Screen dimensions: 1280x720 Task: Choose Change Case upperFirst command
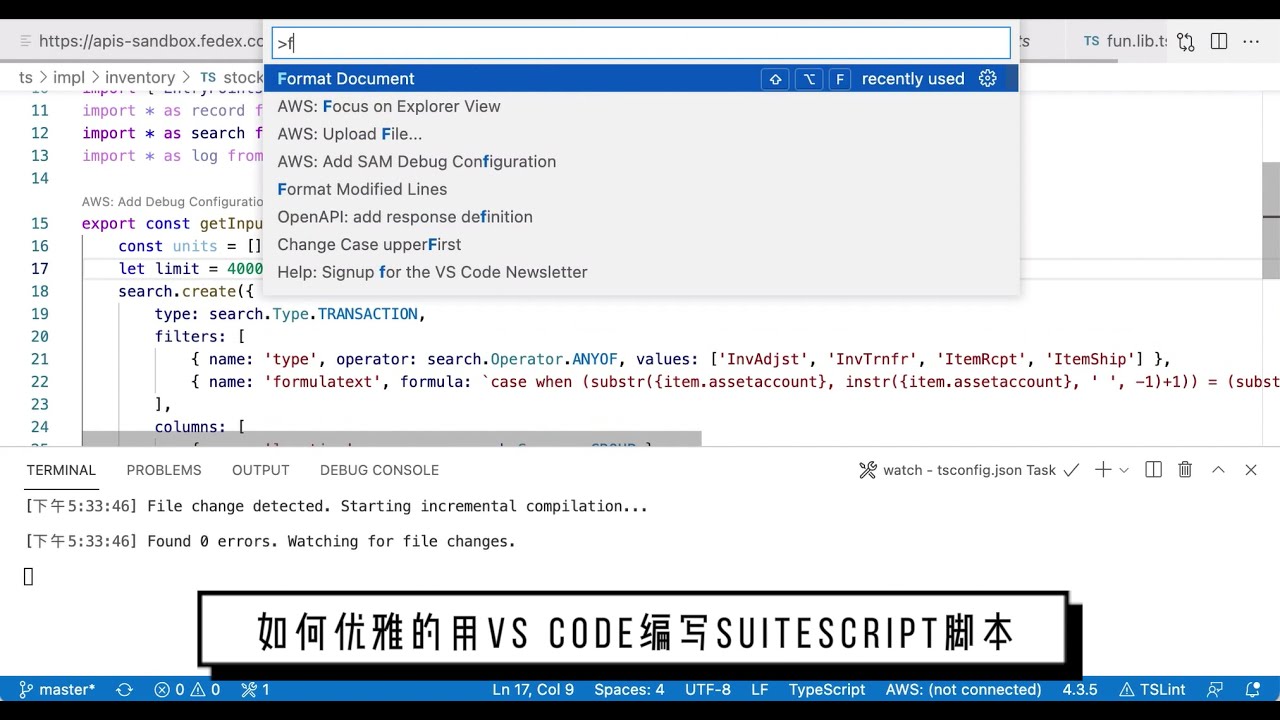(x=640, y=244)
